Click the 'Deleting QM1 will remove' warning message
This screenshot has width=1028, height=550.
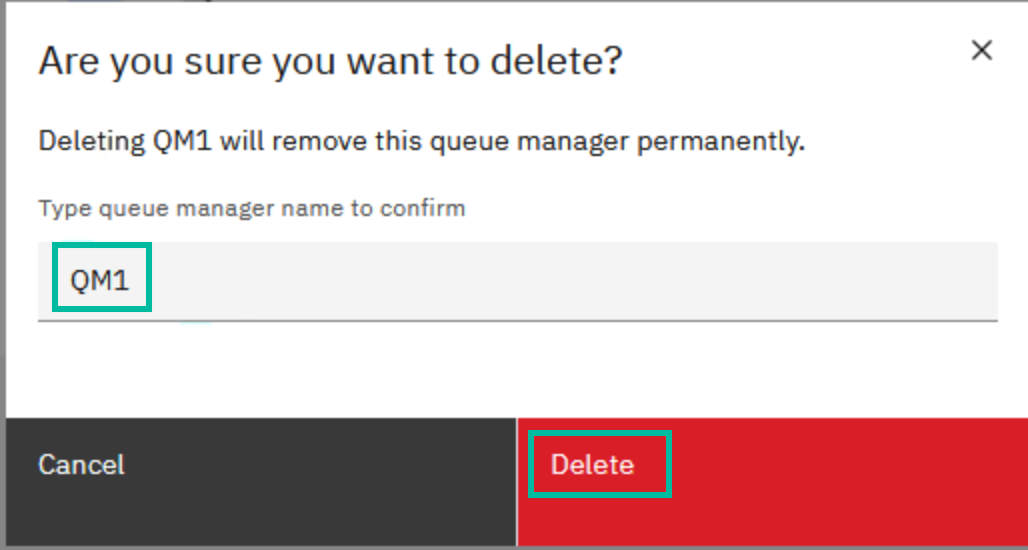click(422, 142)
